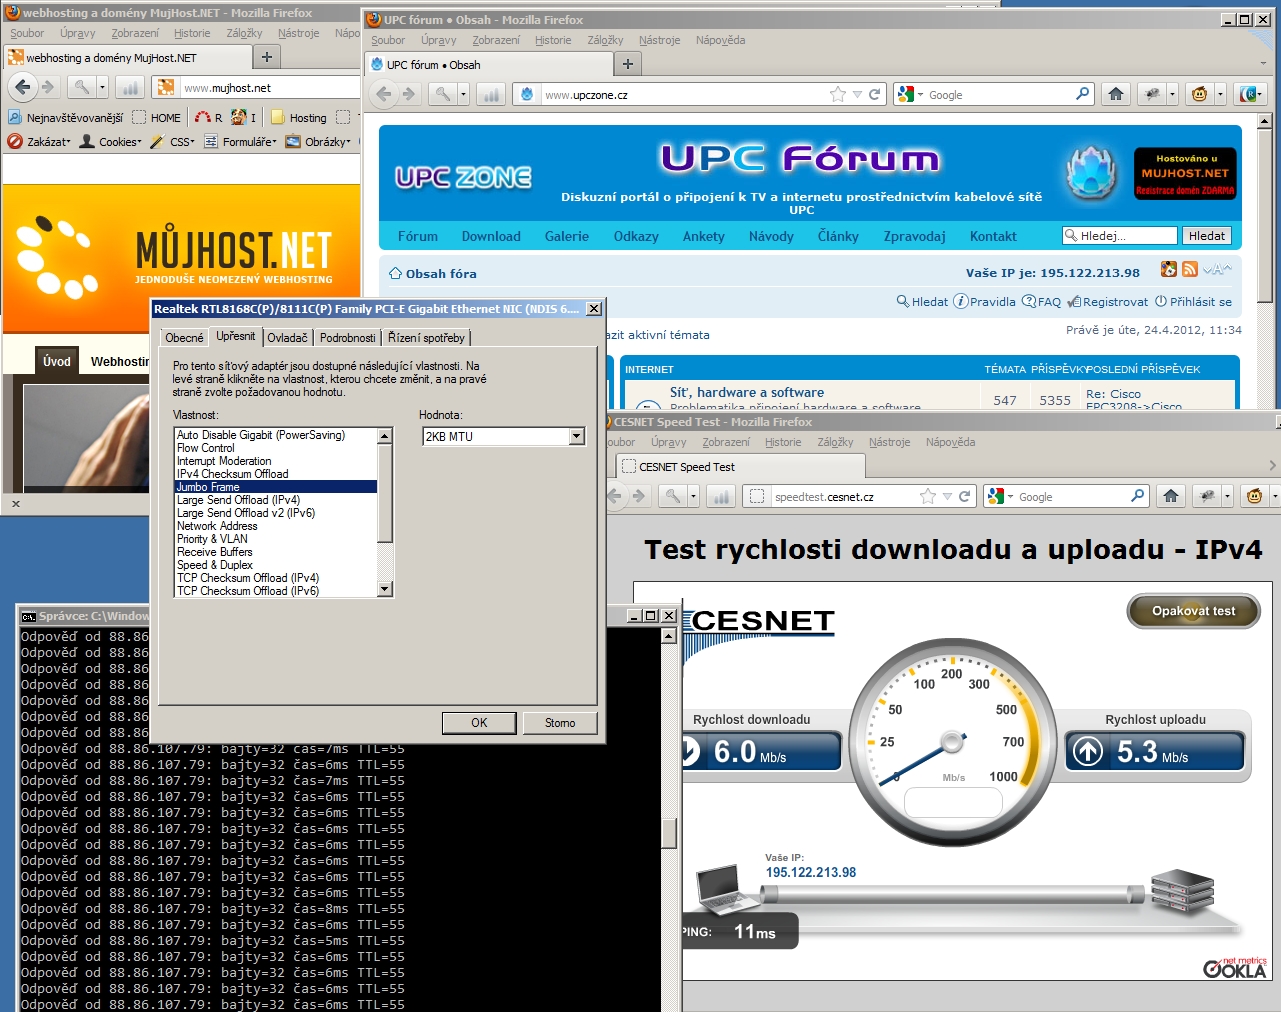Reload the speedtest.cesnet.cz page
Screen dimensions: 1281x1012
[964, 496]
